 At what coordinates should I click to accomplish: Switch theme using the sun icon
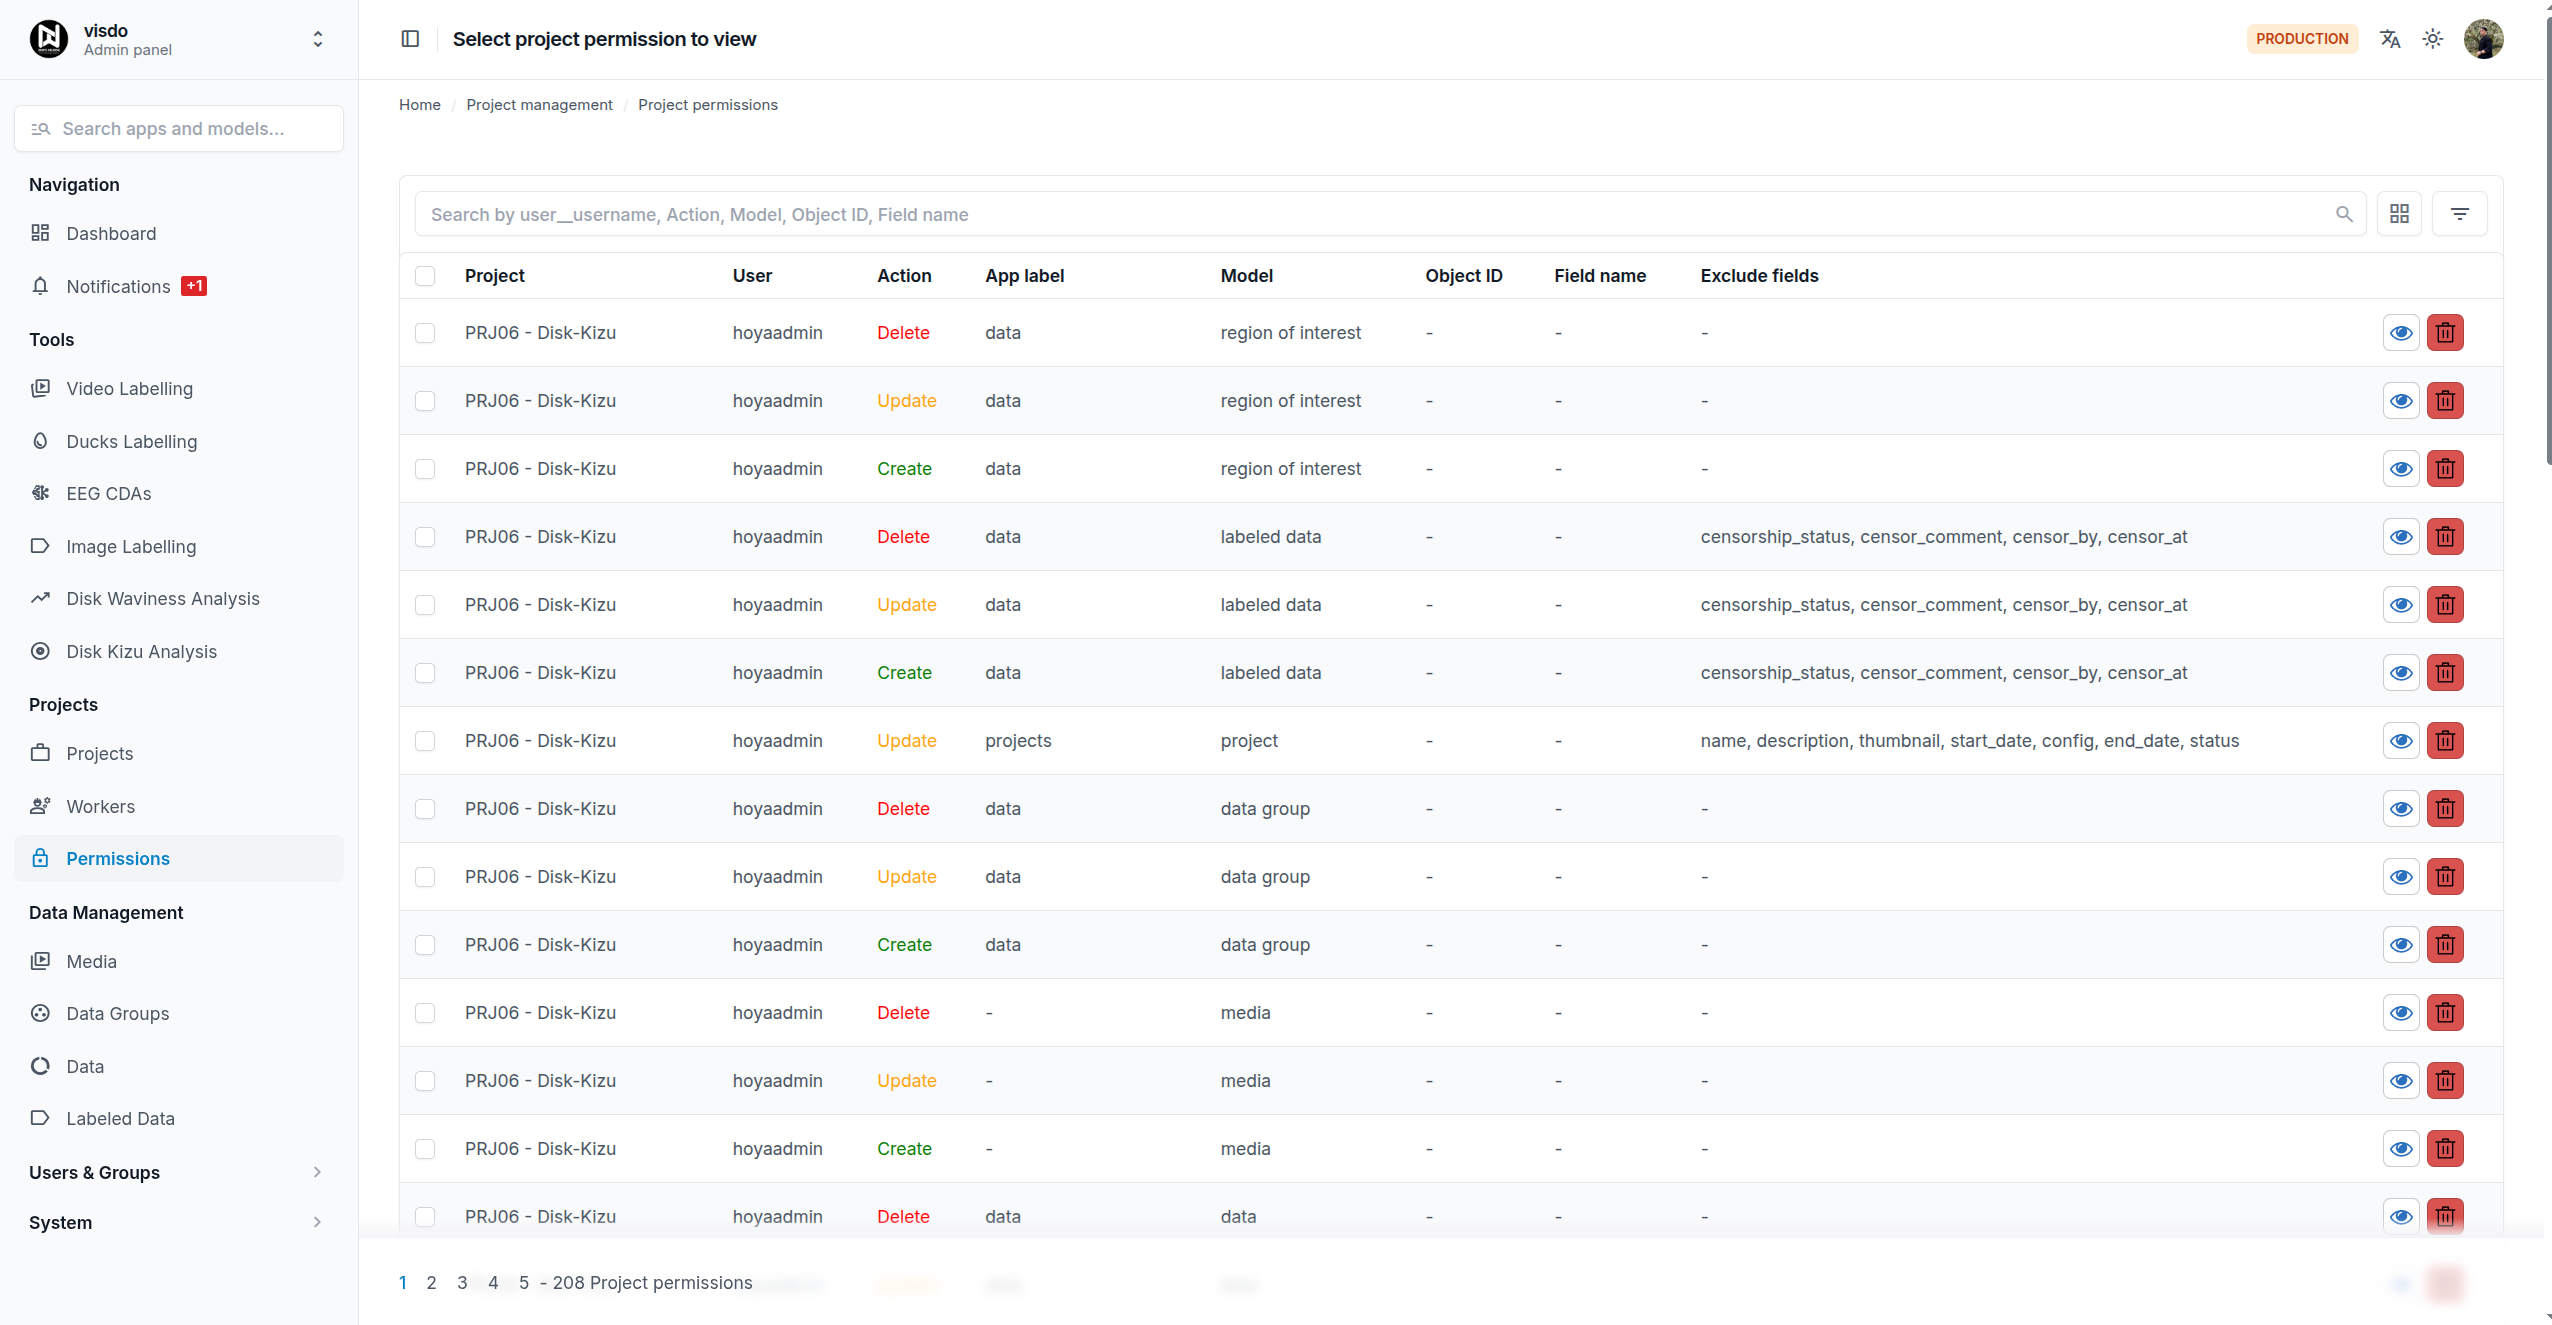2433,39
